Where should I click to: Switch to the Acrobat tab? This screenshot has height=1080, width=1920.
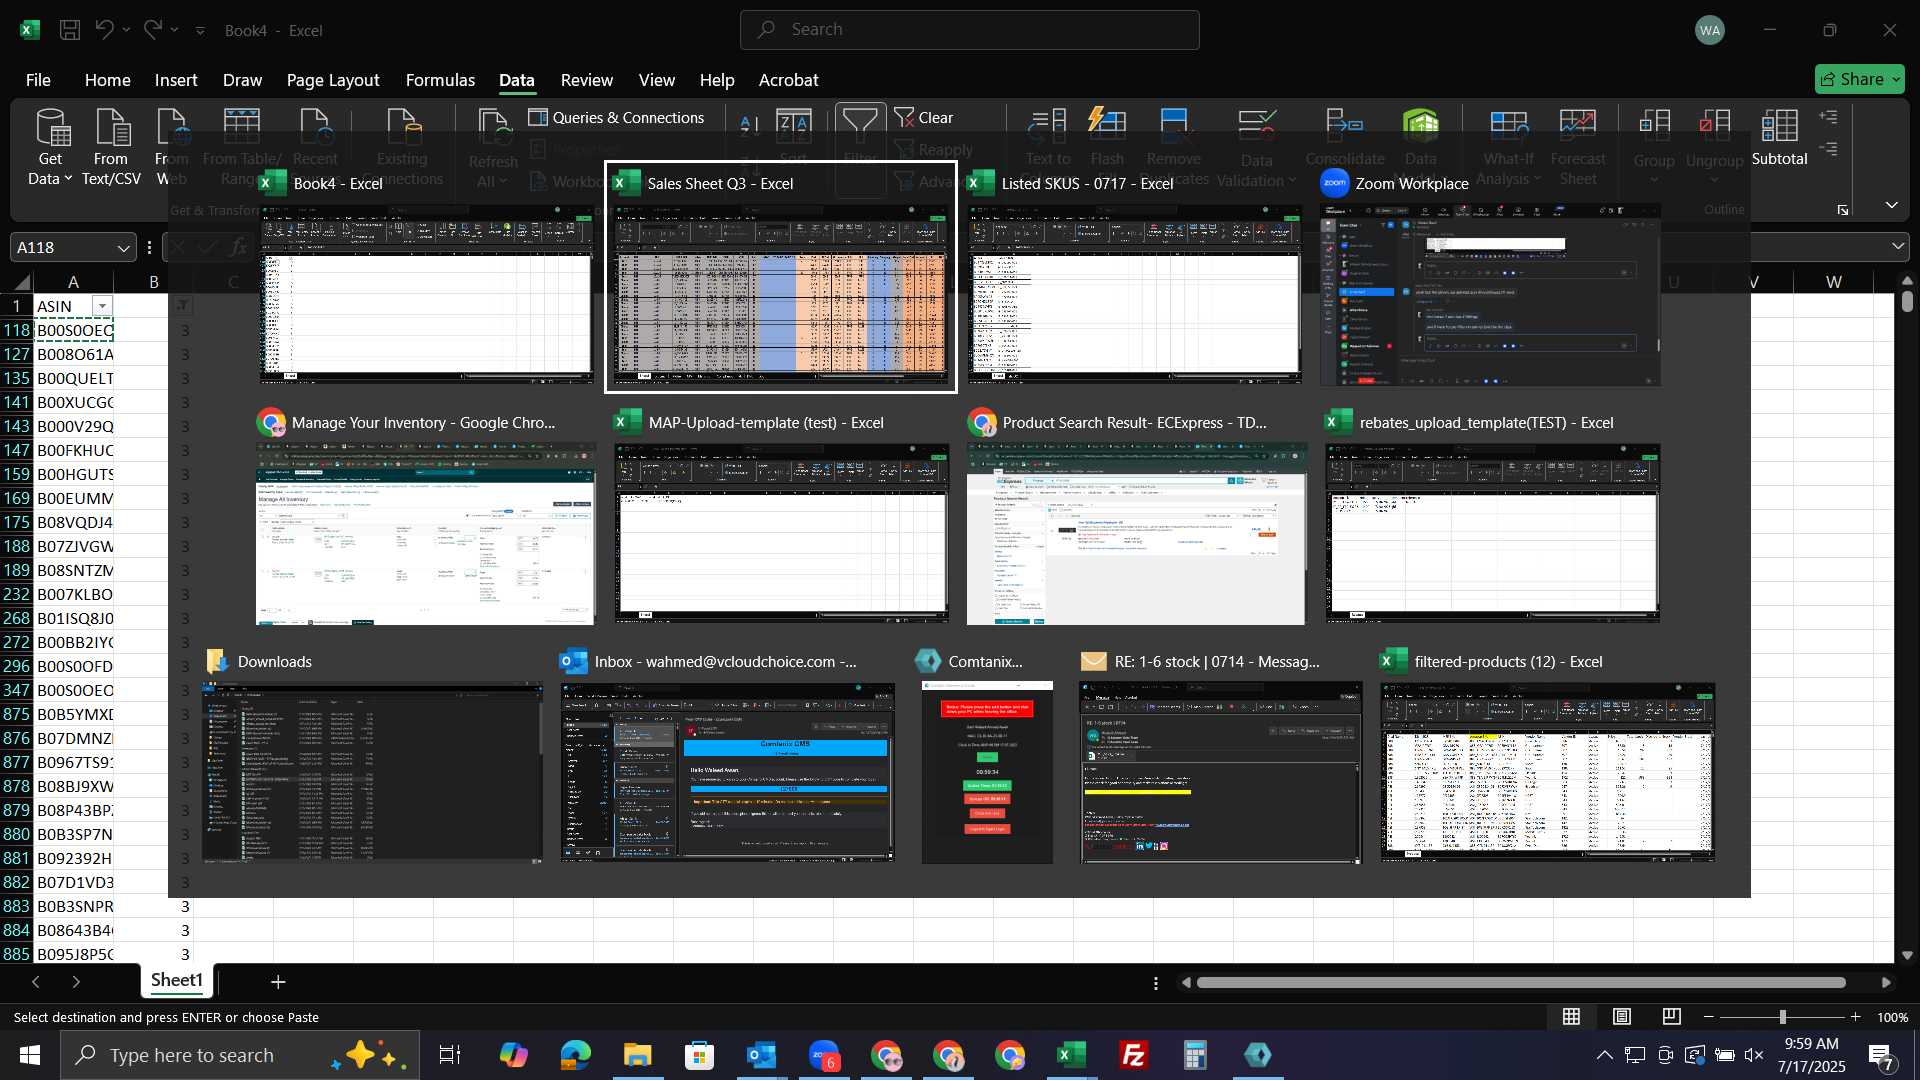coord(788,80)
